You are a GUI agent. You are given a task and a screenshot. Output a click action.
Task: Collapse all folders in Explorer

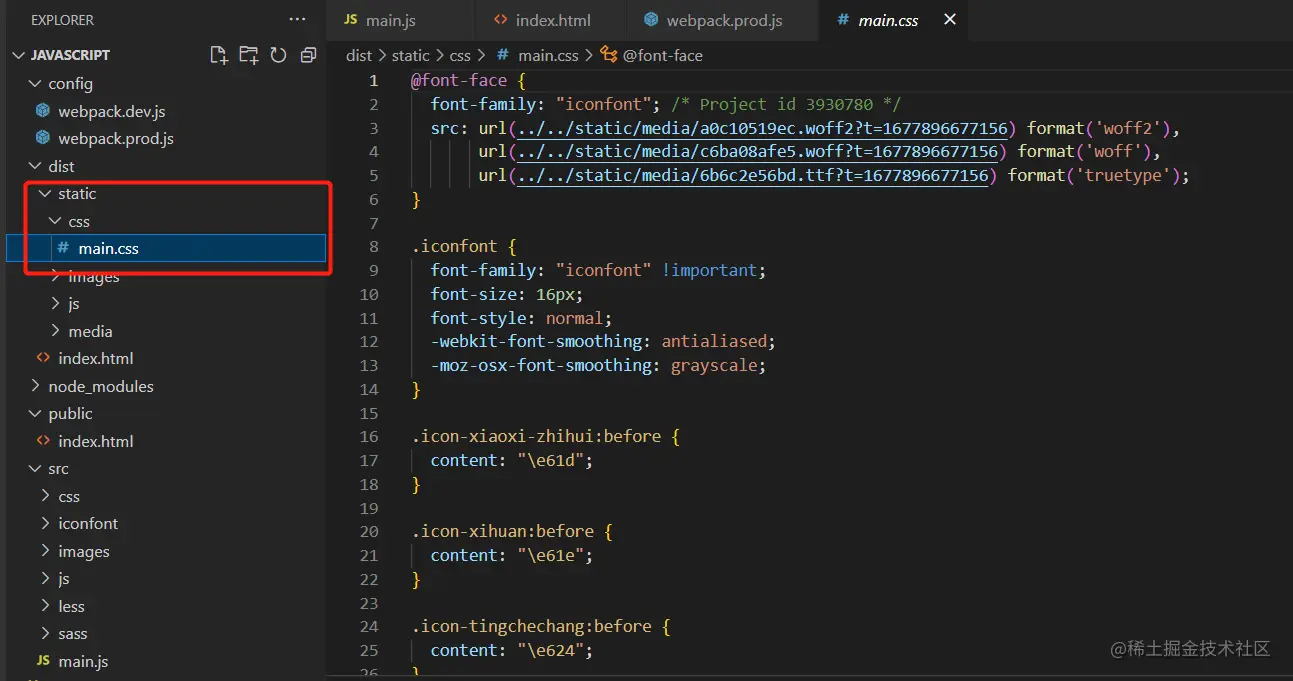pos(308,55)
